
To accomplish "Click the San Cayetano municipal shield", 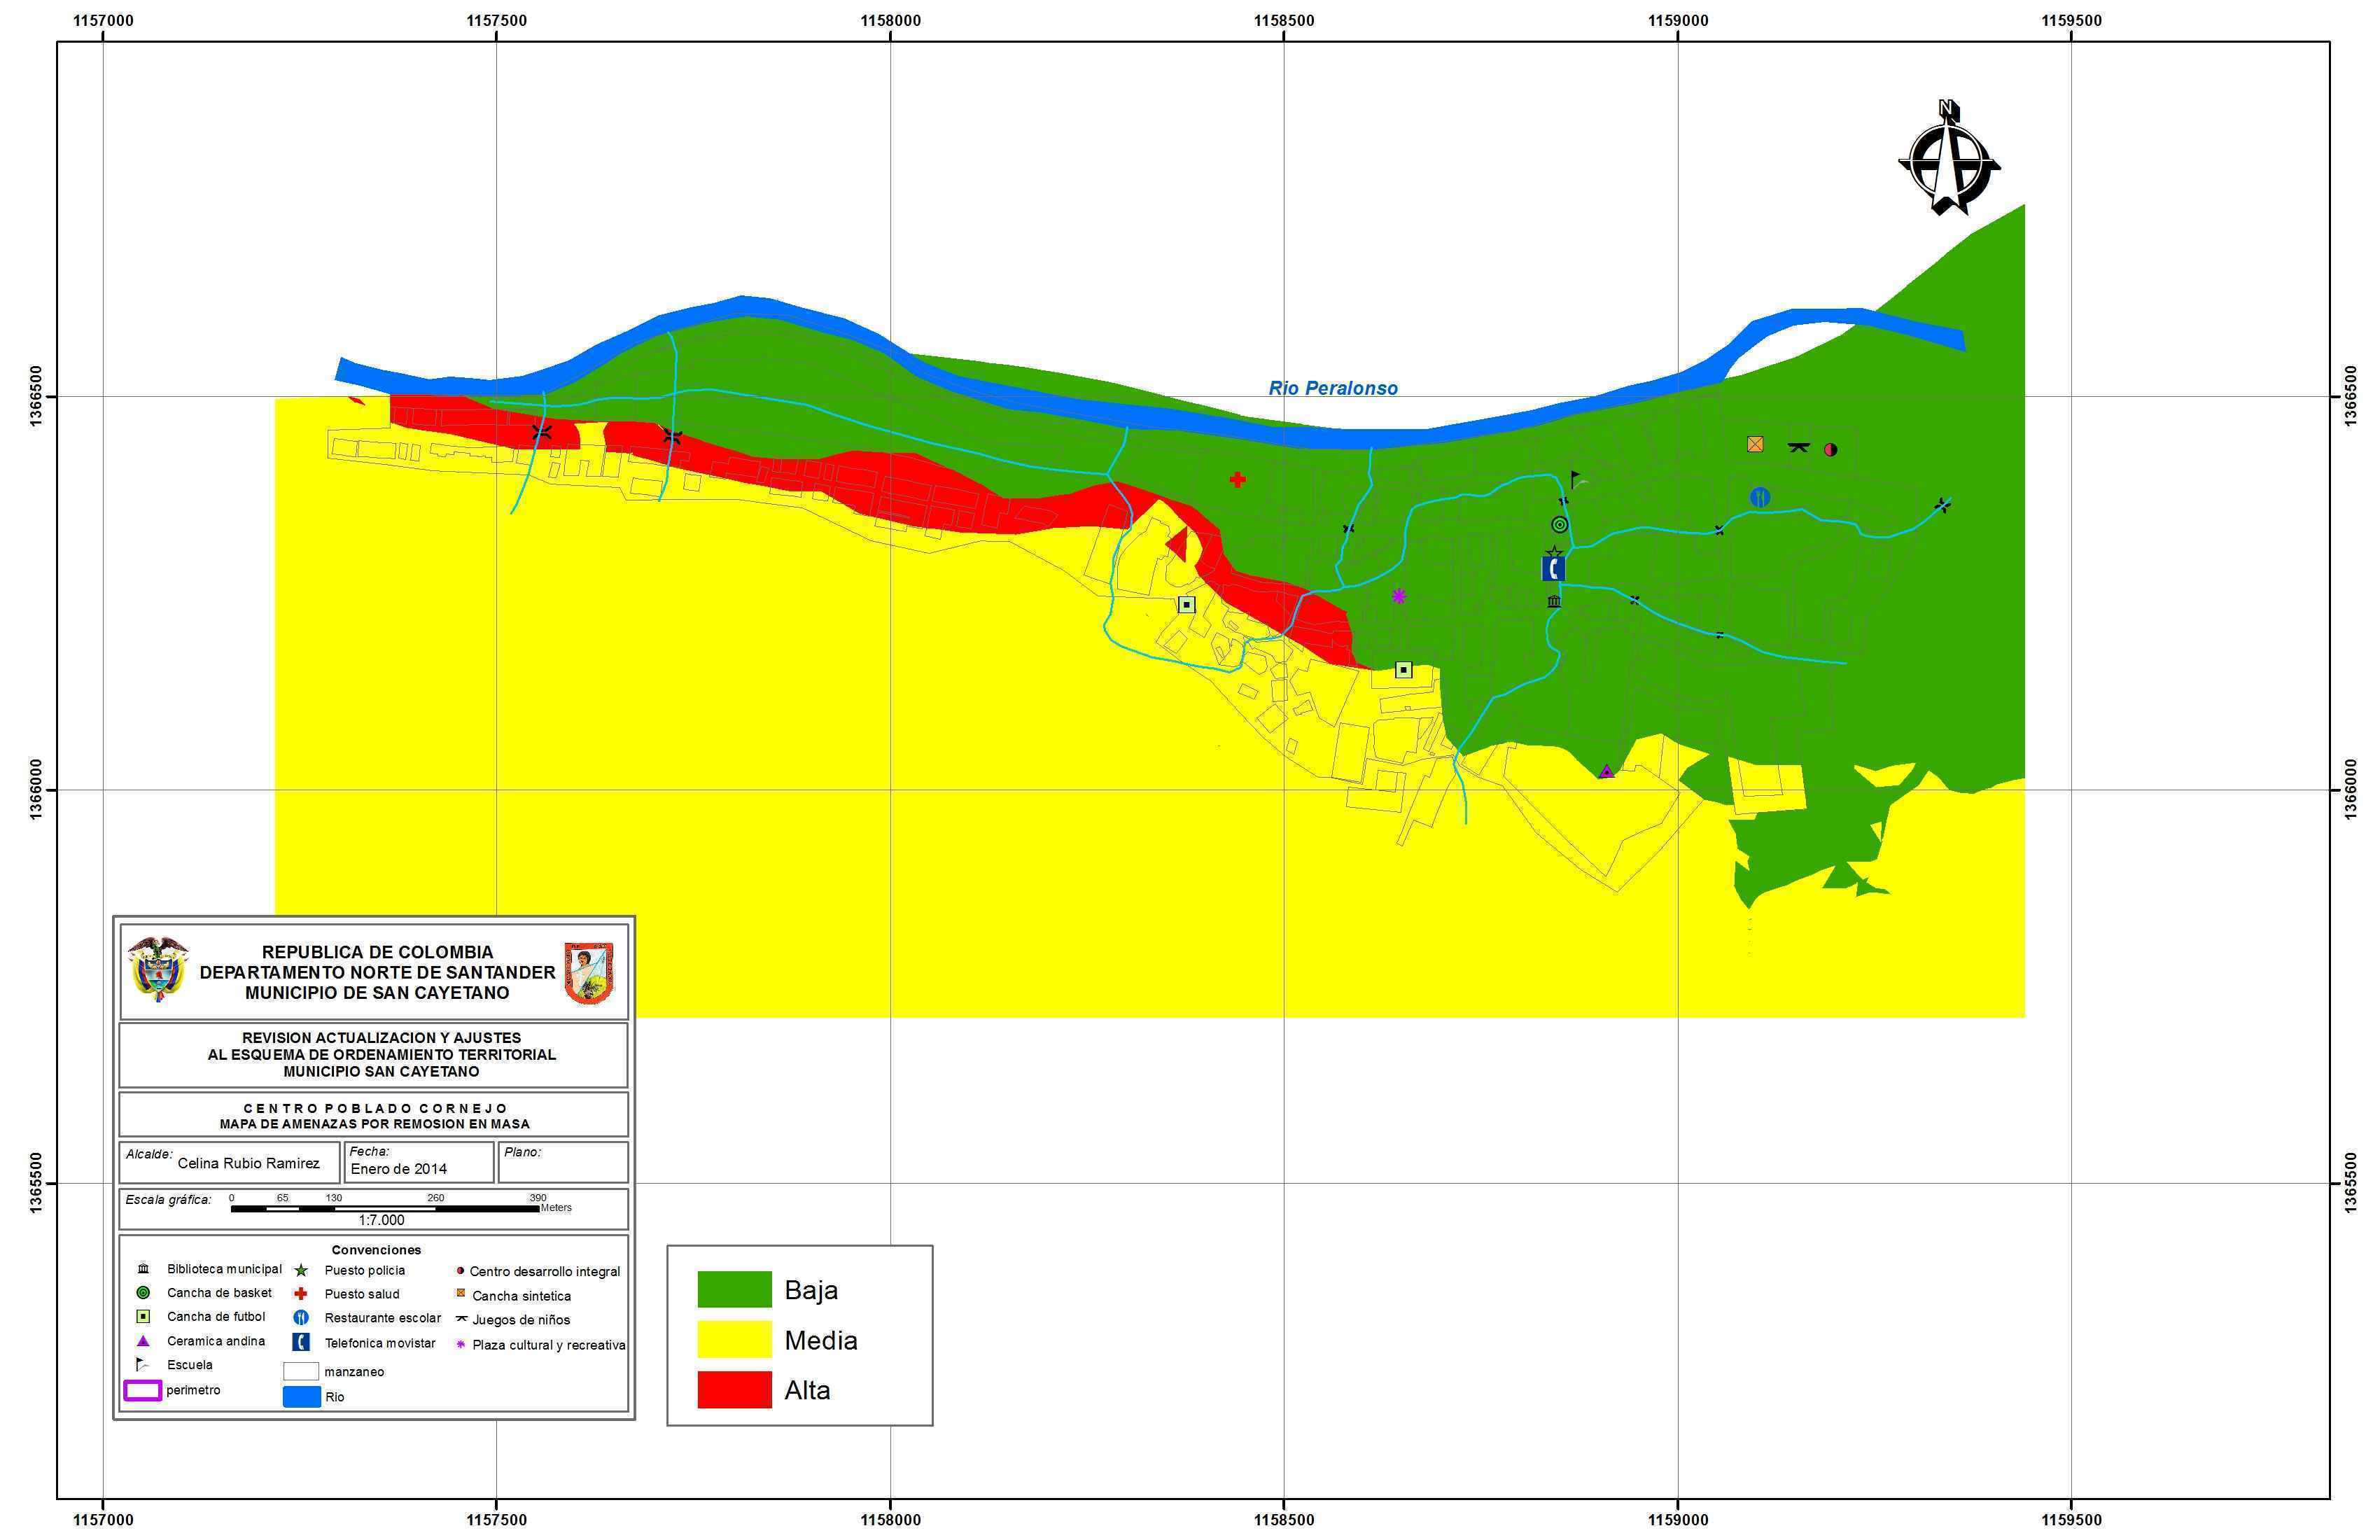I will pyautogui.click(x=588, y=972).
